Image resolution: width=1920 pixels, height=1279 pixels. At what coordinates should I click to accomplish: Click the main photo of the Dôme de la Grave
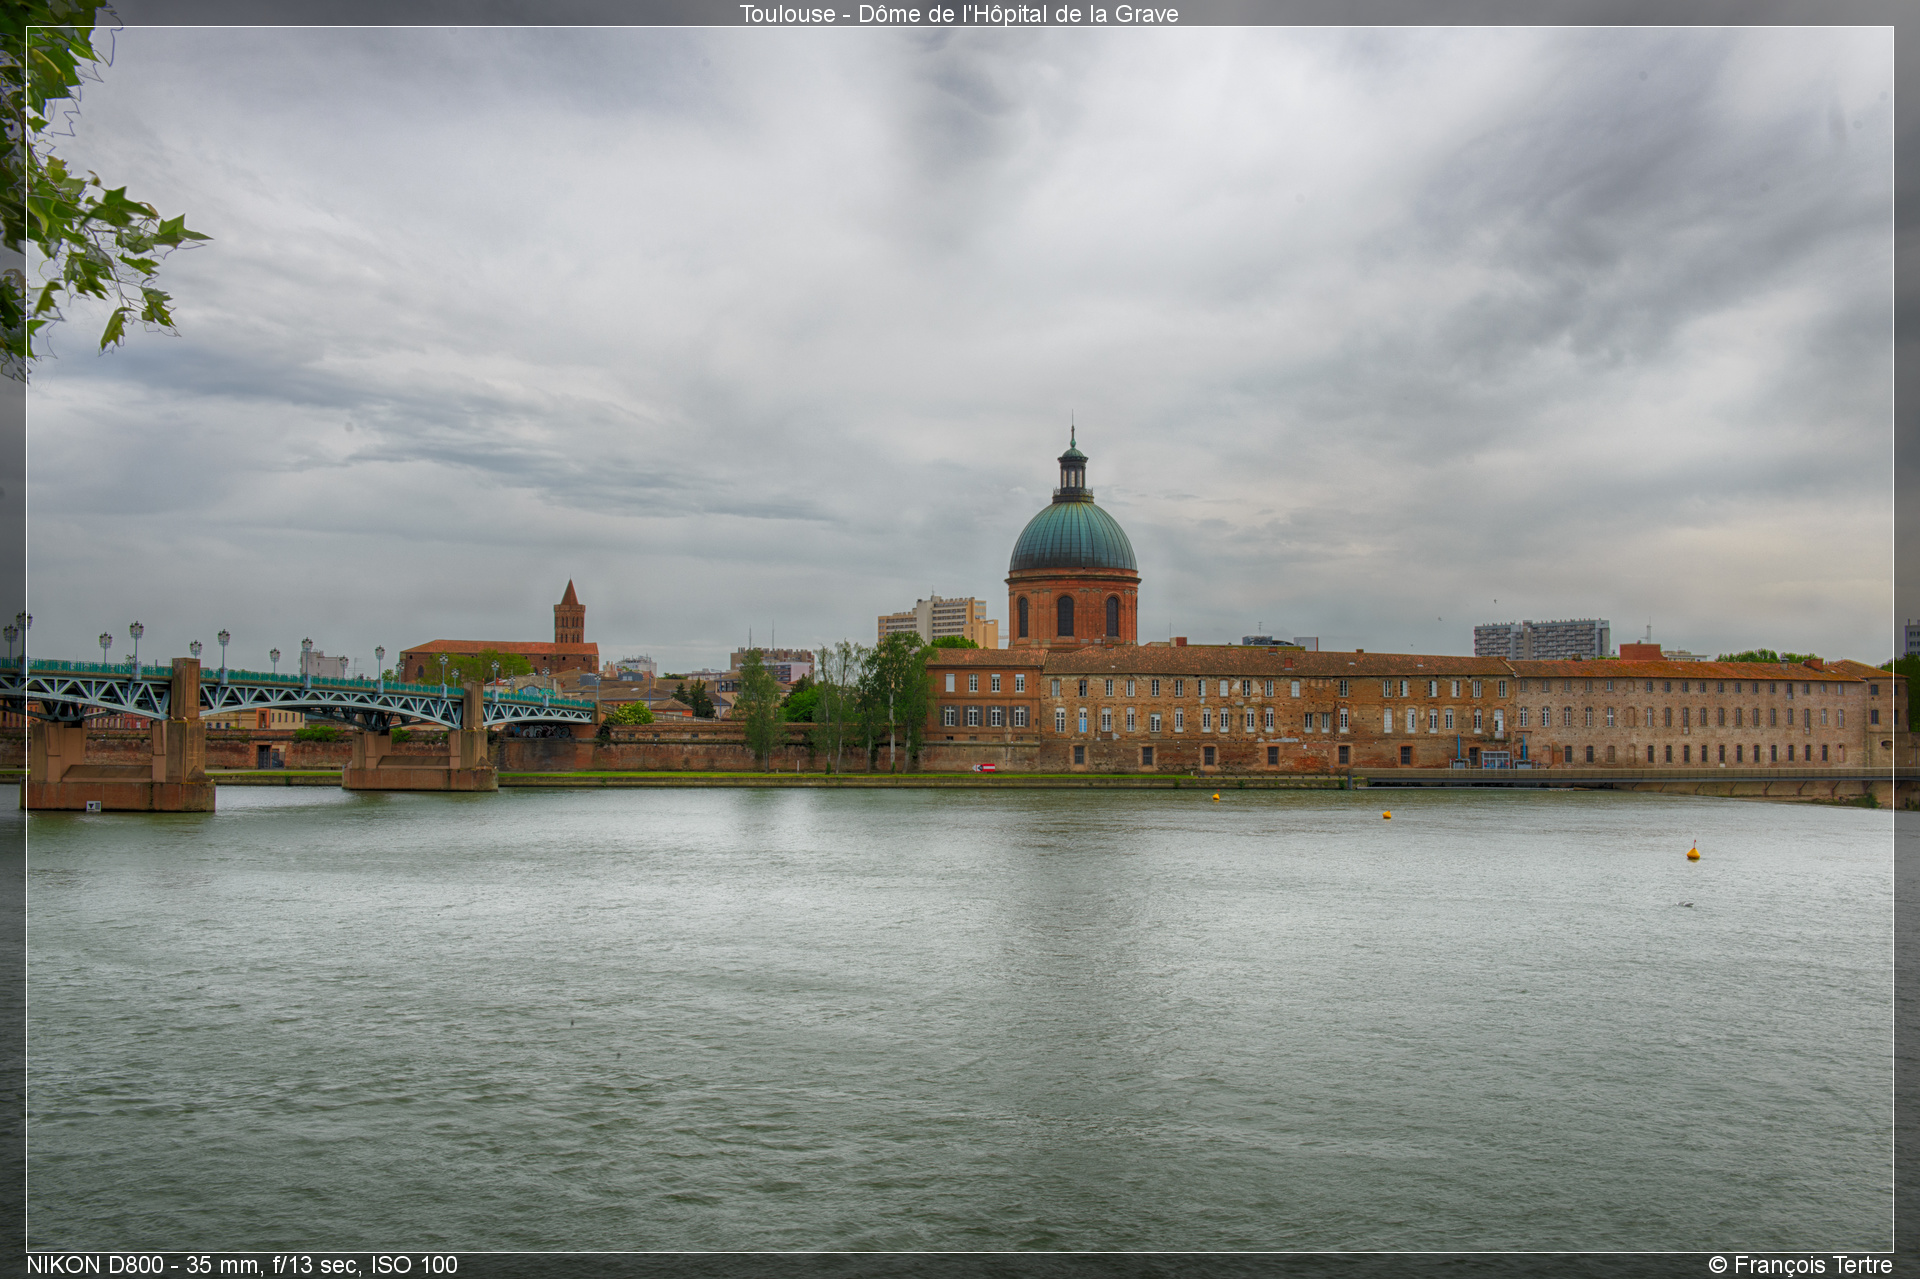tap(960, 639)
